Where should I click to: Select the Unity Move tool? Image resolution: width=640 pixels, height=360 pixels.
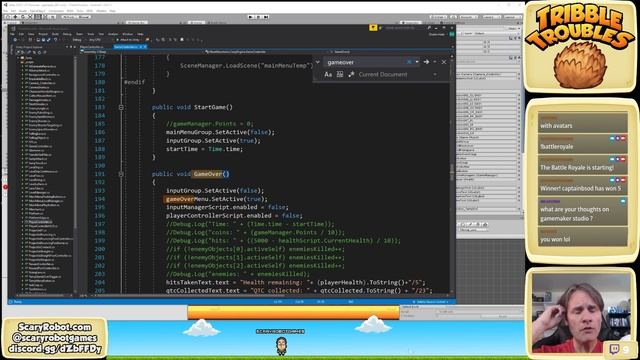point(15,17)
